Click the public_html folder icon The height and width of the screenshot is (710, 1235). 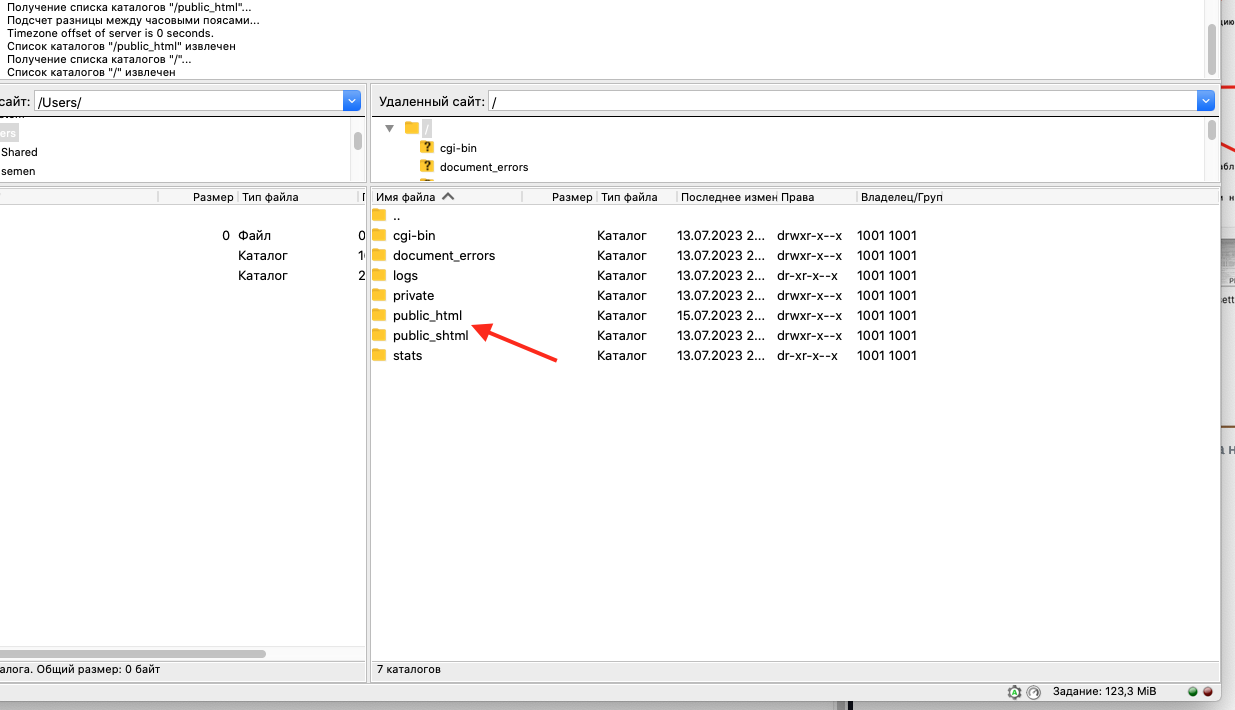pyautogui.click(x=379, y=315)
